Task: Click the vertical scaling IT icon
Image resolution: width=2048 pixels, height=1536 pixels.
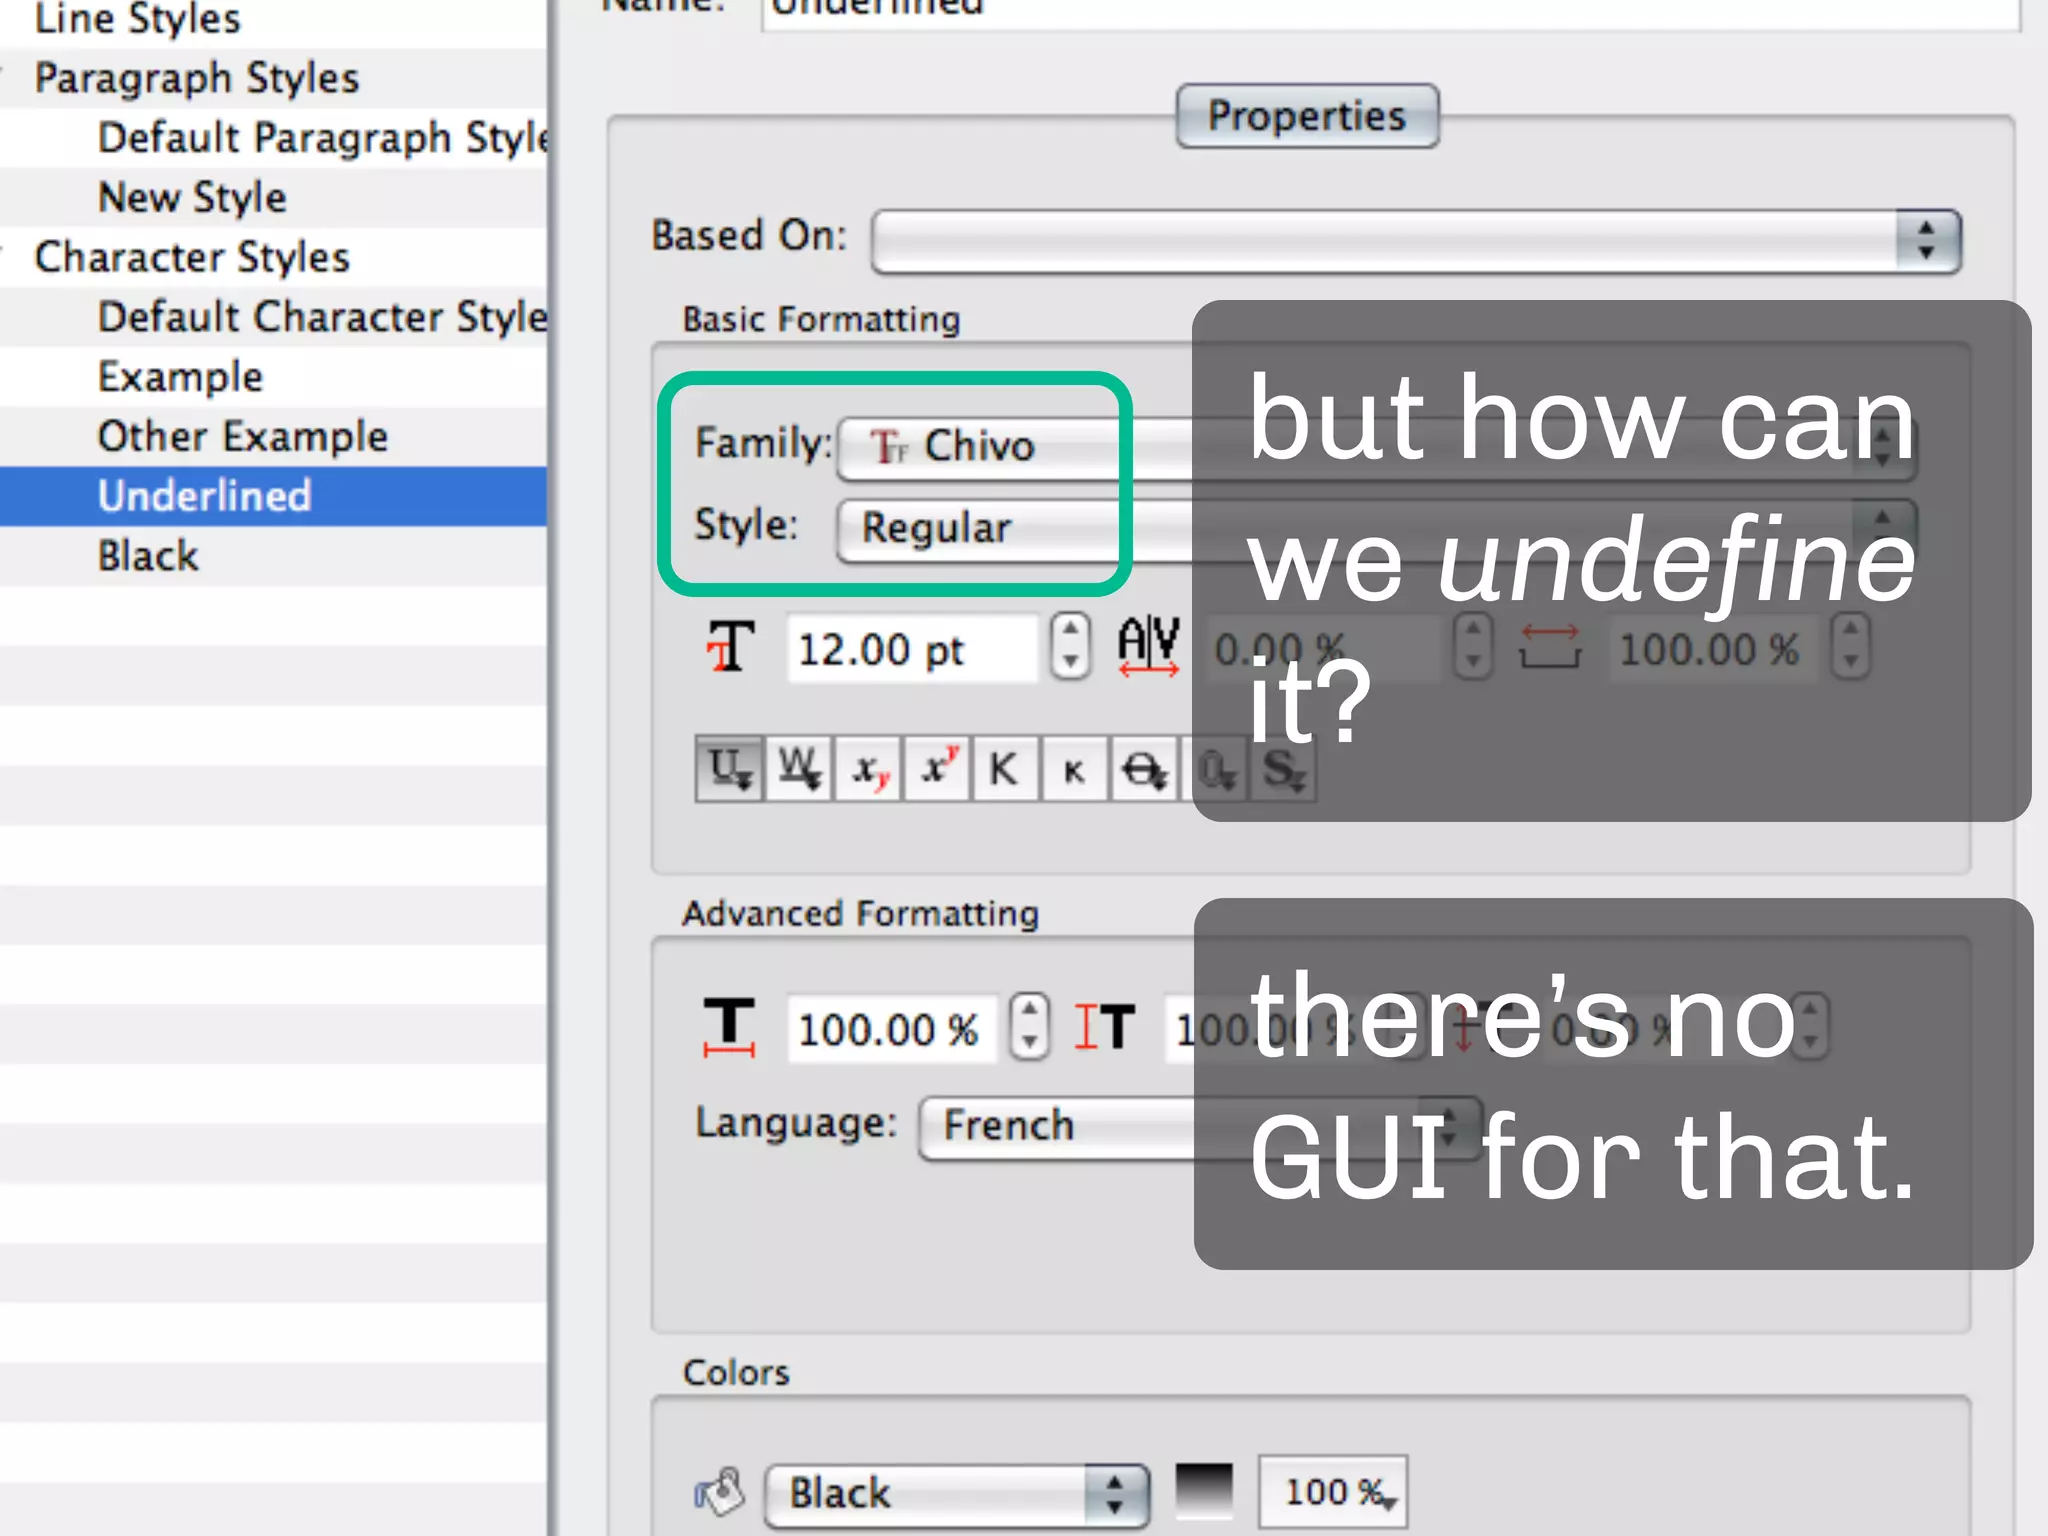Action: pyautogui.click(x=1105, y=1027)
